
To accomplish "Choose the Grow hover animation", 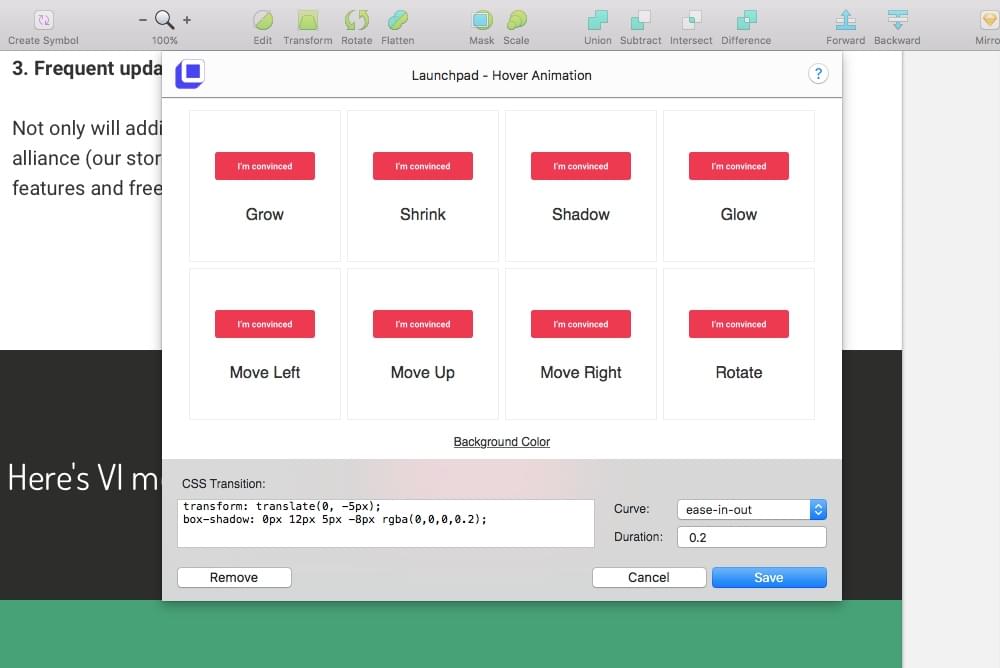I will (x=265, y=186).
